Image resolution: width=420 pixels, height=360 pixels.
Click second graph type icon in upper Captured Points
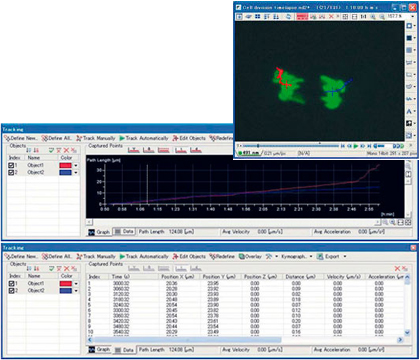point(149,150)
